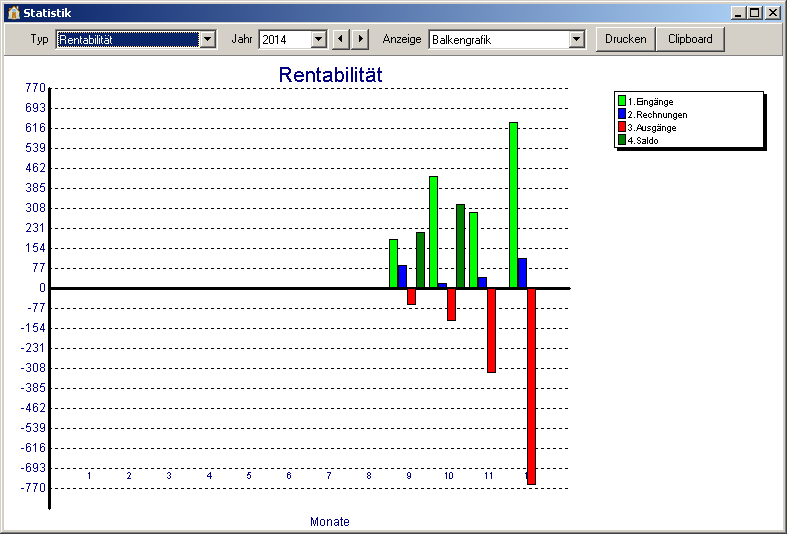Click the blue Rechnungen legend swatch
This screenshot has width=787, height=534.
[622, 115]
